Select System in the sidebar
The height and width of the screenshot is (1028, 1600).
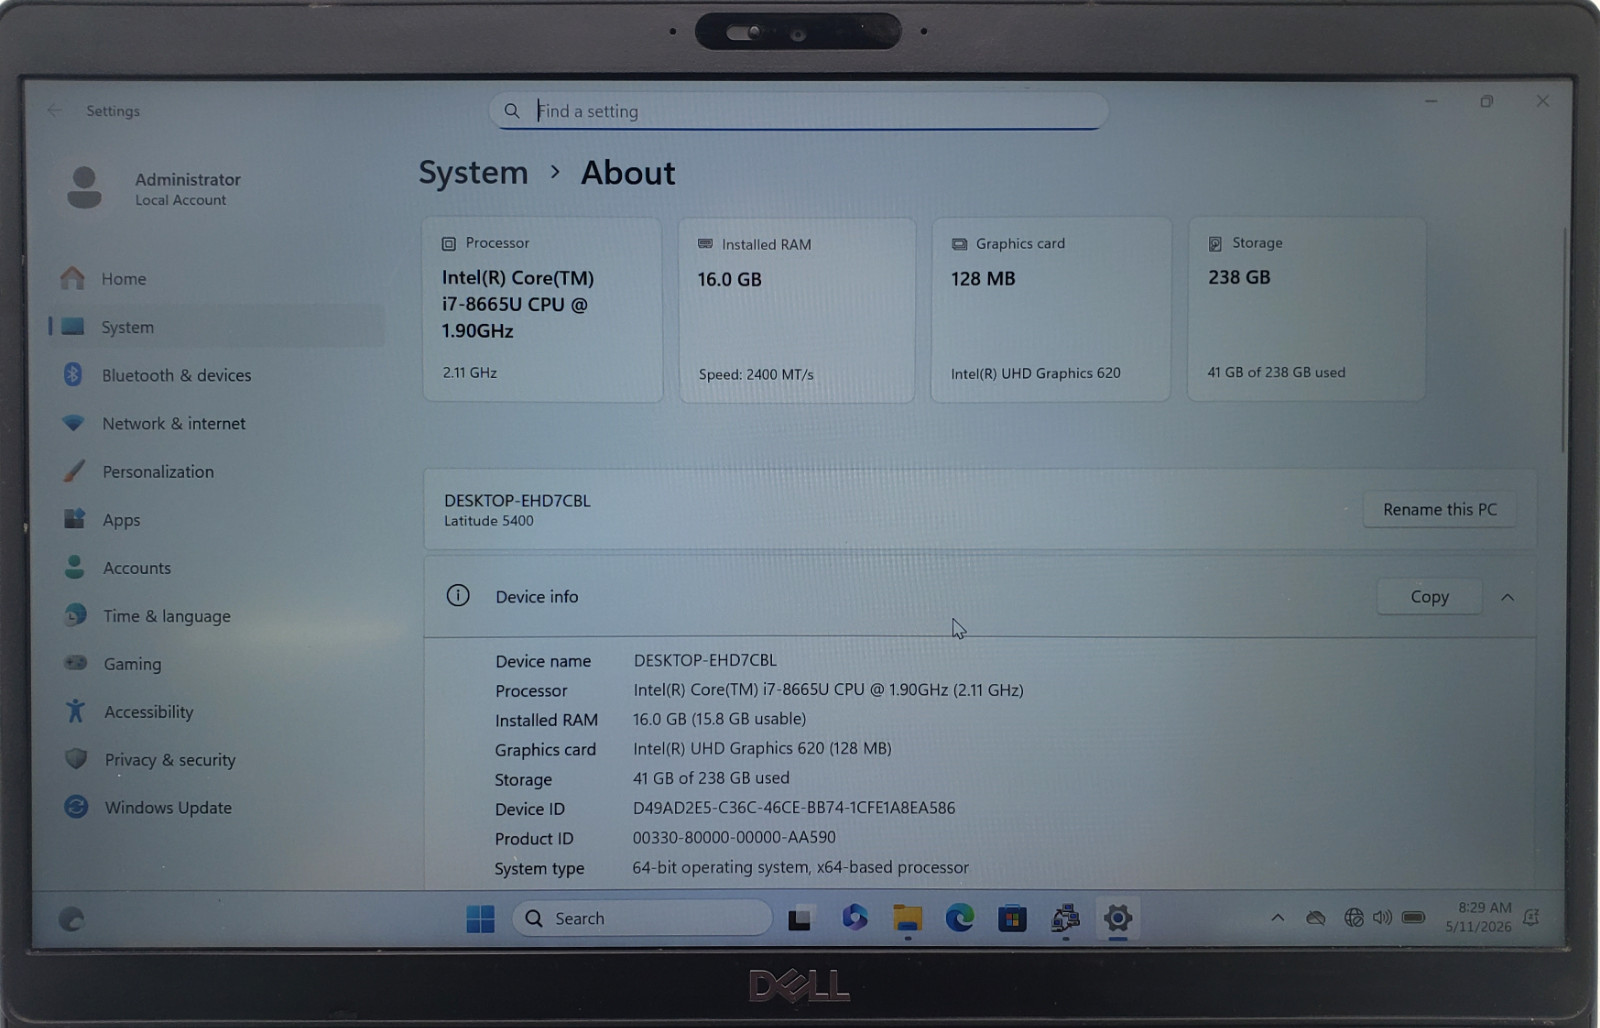215,327
